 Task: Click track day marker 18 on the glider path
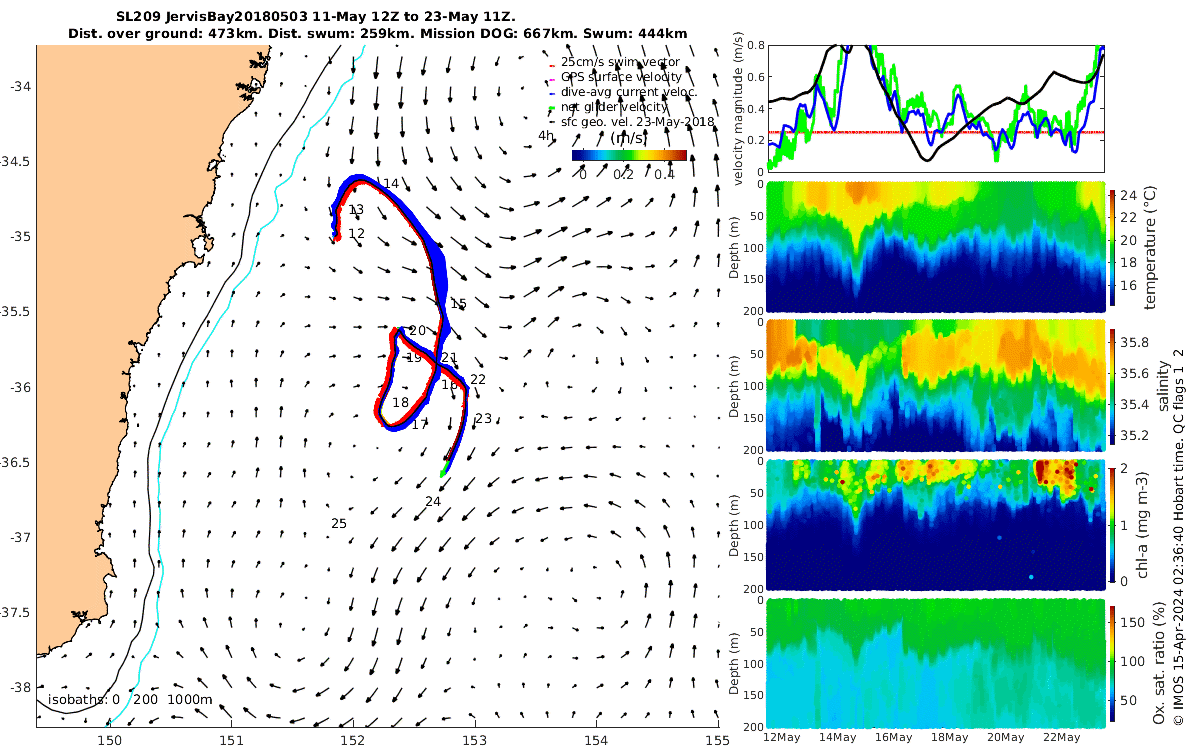pos(401,403)
